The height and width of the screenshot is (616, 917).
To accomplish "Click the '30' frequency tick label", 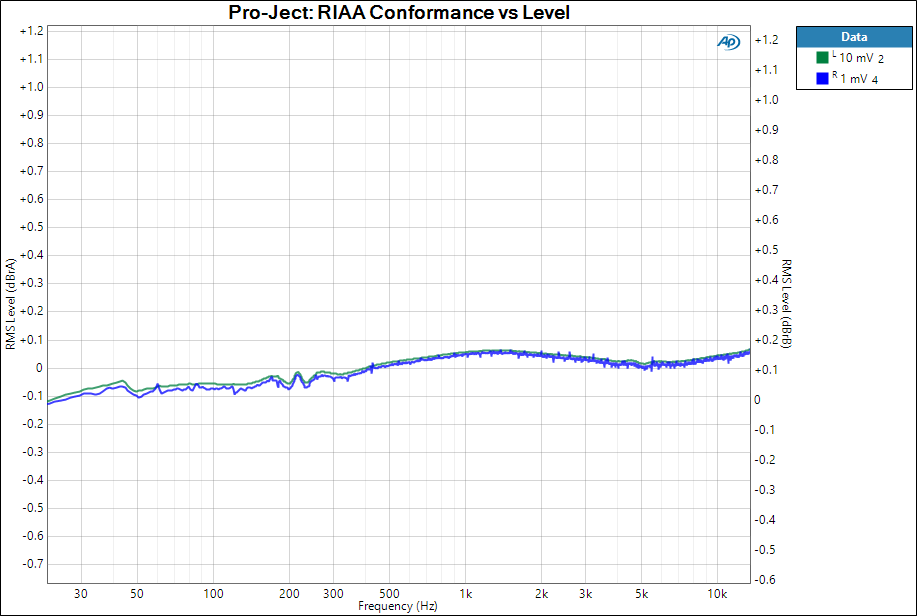I will coord(81,594).
